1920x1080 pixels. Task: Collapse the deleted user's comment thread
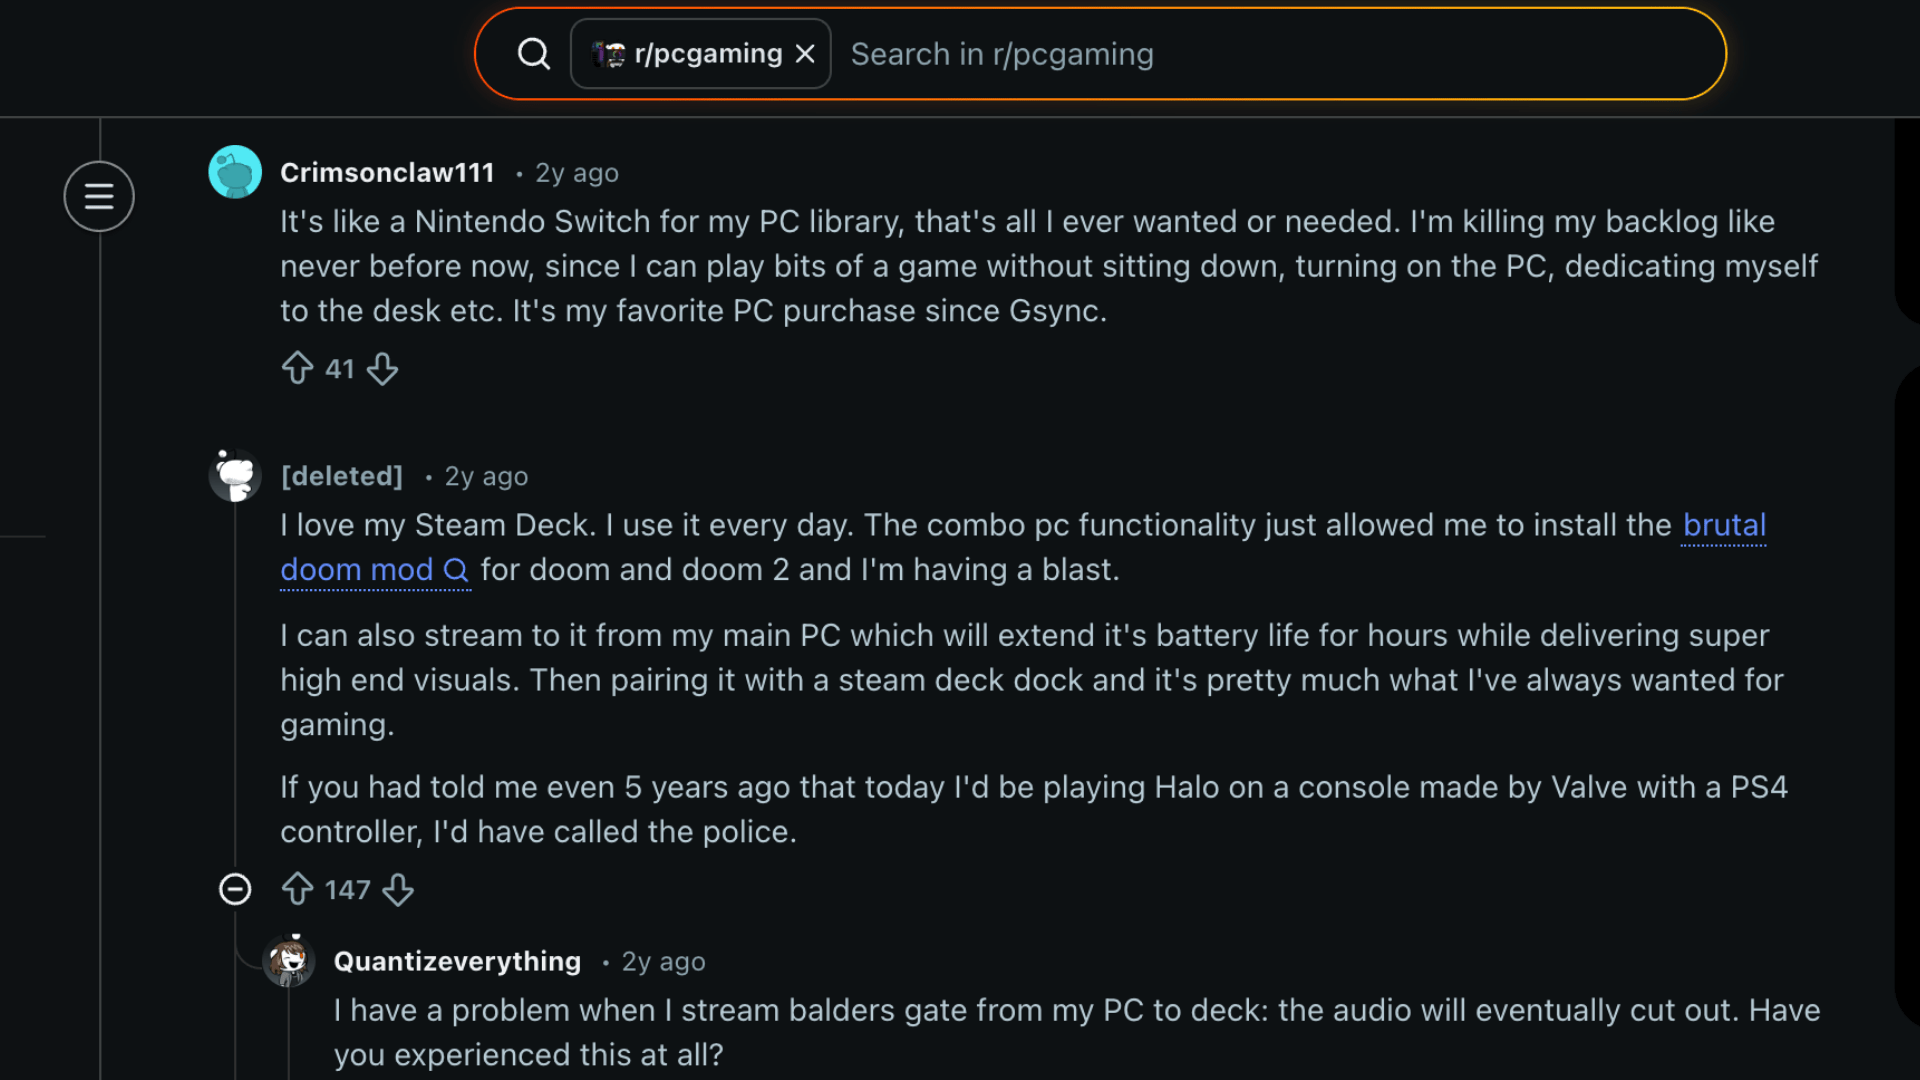tap(235, 889)
